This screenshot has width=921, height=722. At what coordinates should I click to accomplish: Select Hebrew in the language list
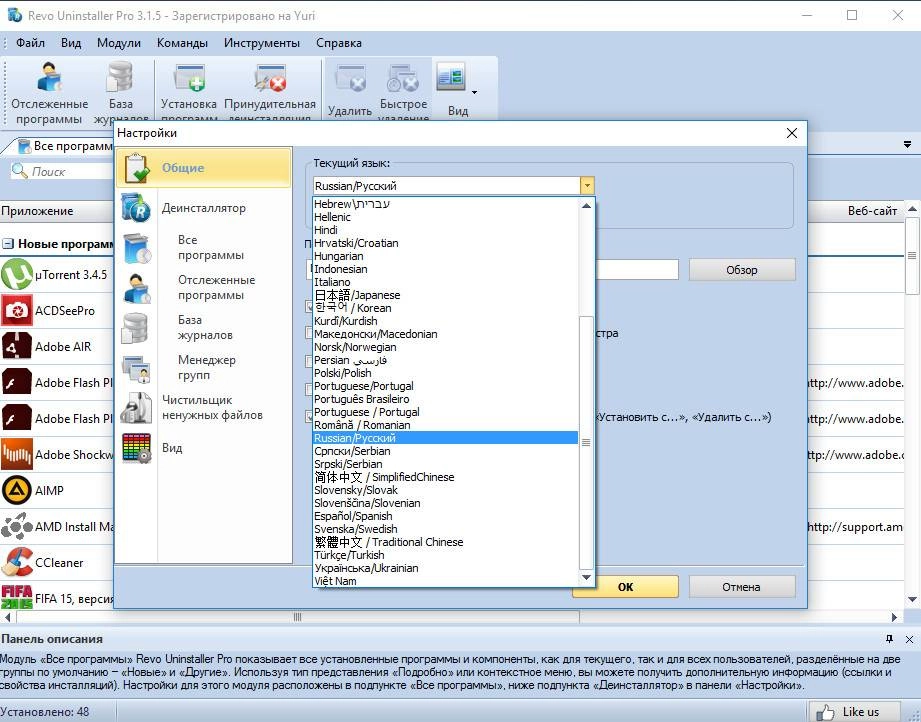(445, 204)
